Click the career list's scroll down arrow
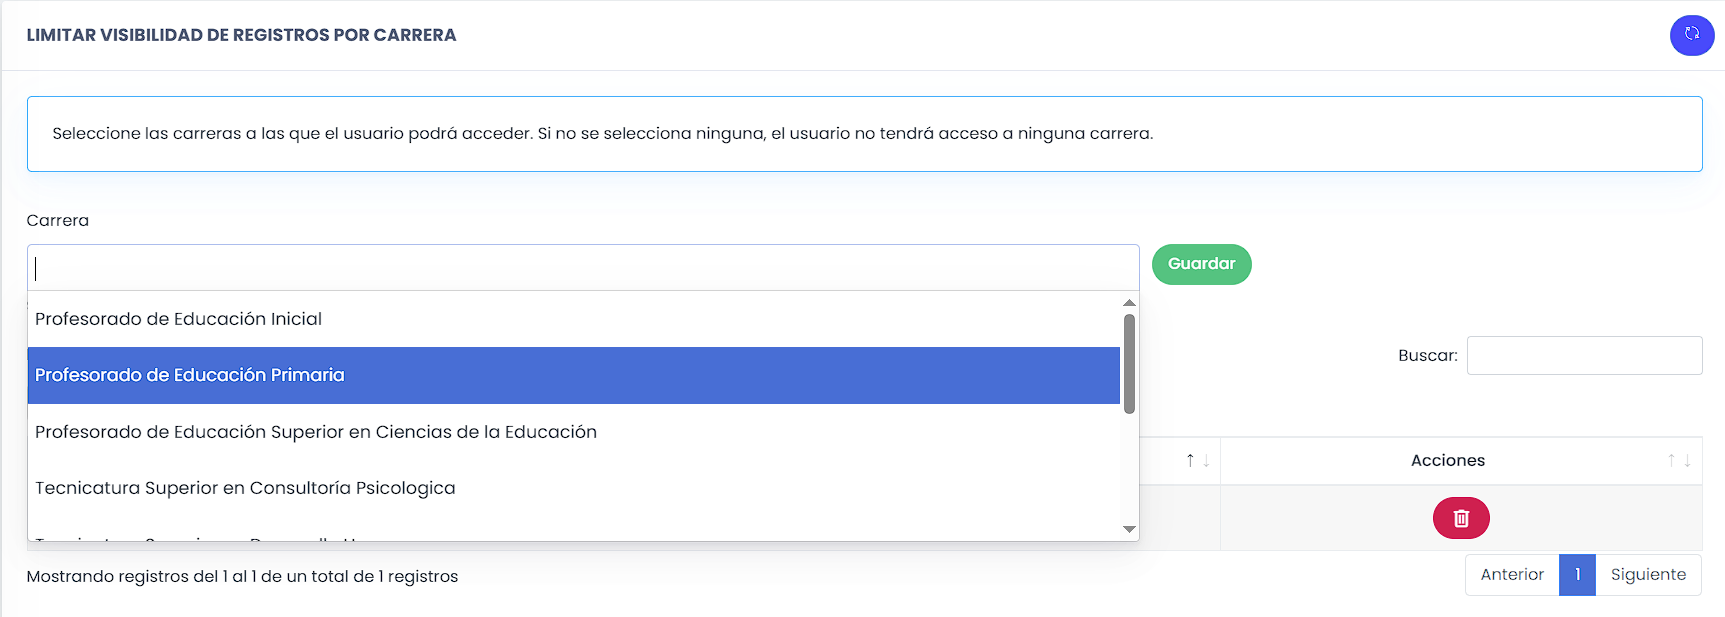 pyautogui.click(x=1129, y=529)
